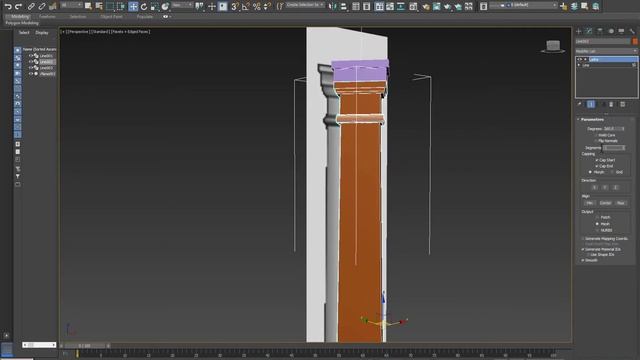Open the ribbon display options arrow
The image size is (640, 360).
click(169, 17)
